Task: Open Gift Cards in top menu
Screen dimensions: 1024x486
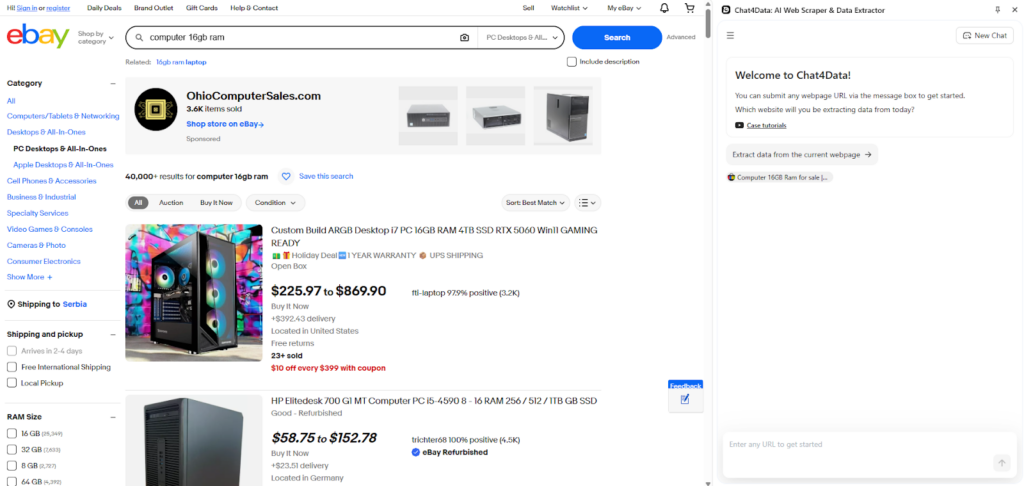Action: point(201,8)
